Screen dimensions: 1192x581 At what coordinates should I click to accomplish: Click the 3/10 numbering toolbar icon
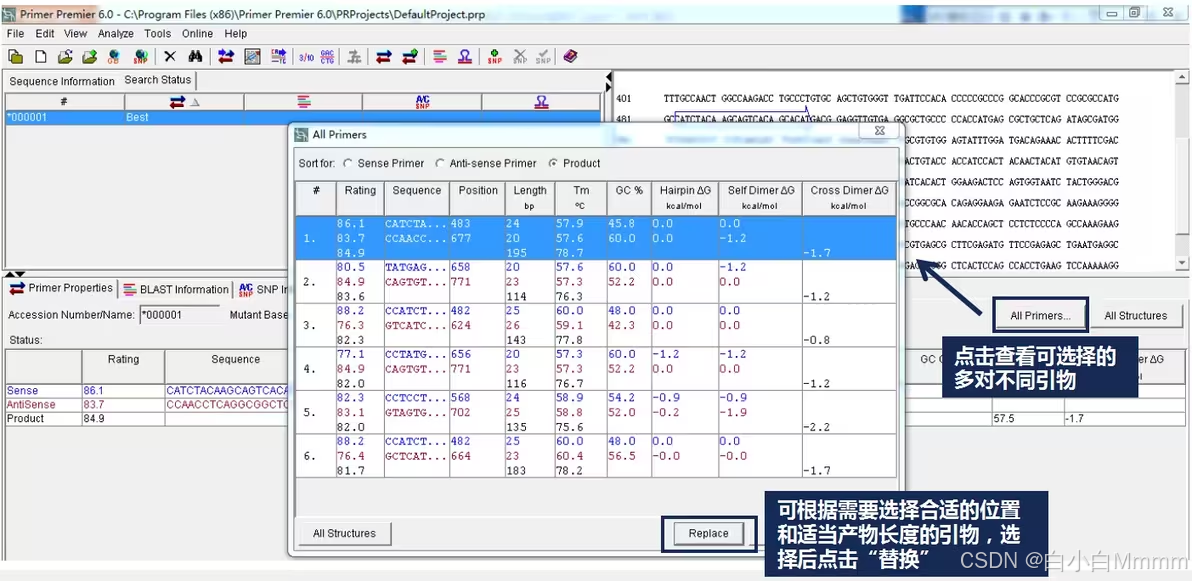306,56
